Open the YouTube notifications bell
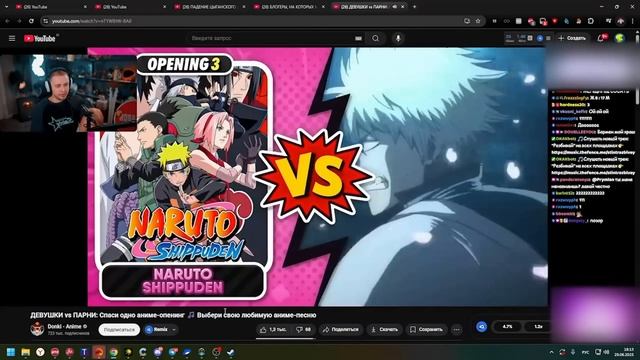Screen dimensions: 640x360 (x=601, y=38)
